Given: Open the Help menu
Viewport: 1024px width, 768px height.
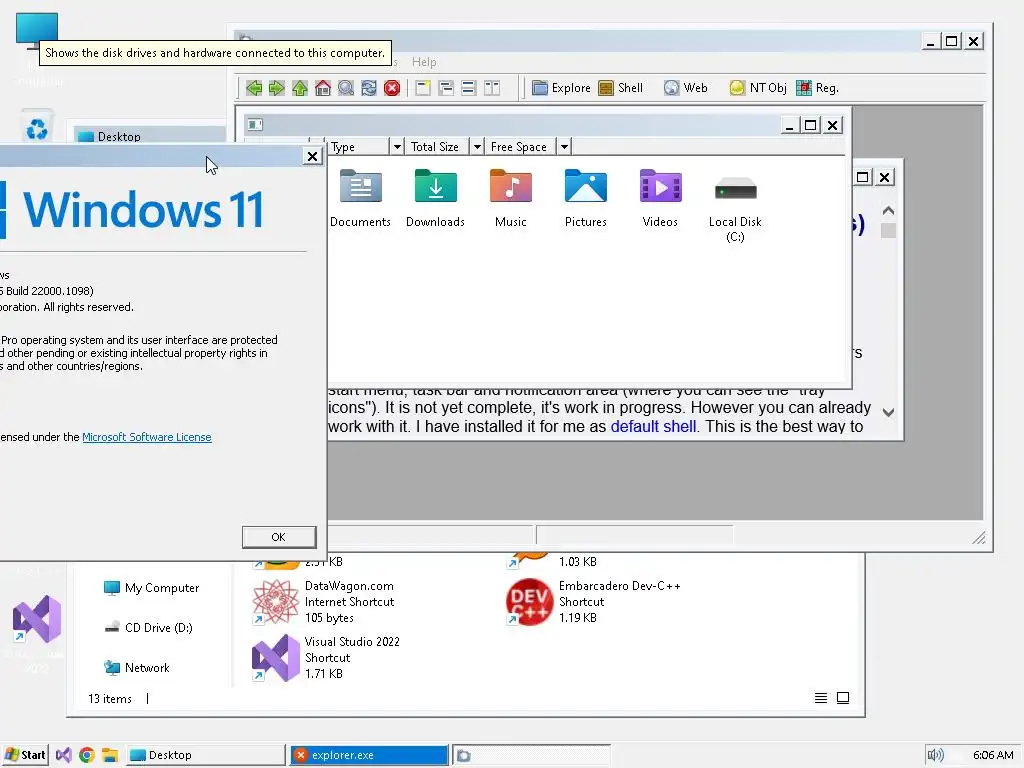Looking at the screenshot, I should point(424,62).
